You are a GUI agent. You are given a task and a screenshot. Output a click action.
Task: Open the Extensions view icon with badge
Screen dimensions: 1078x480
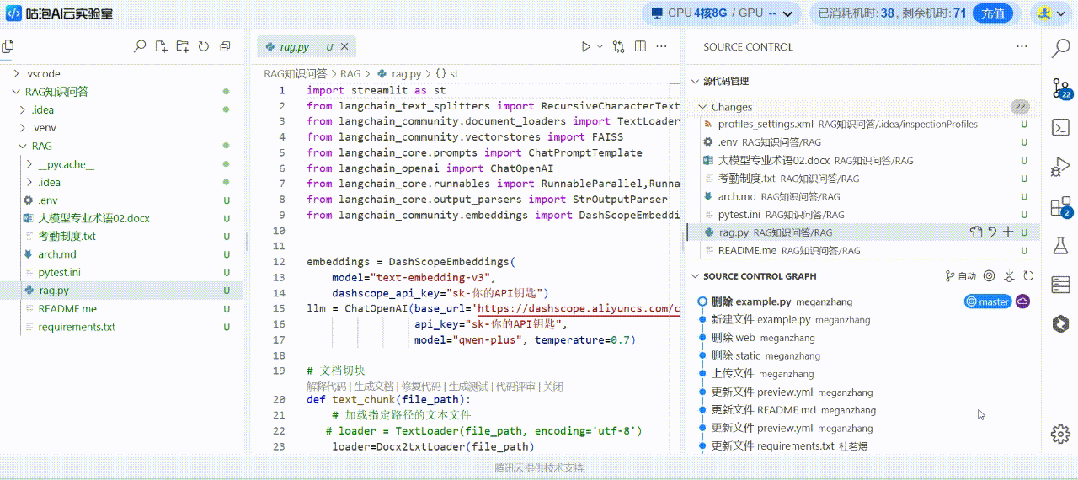1060,208
